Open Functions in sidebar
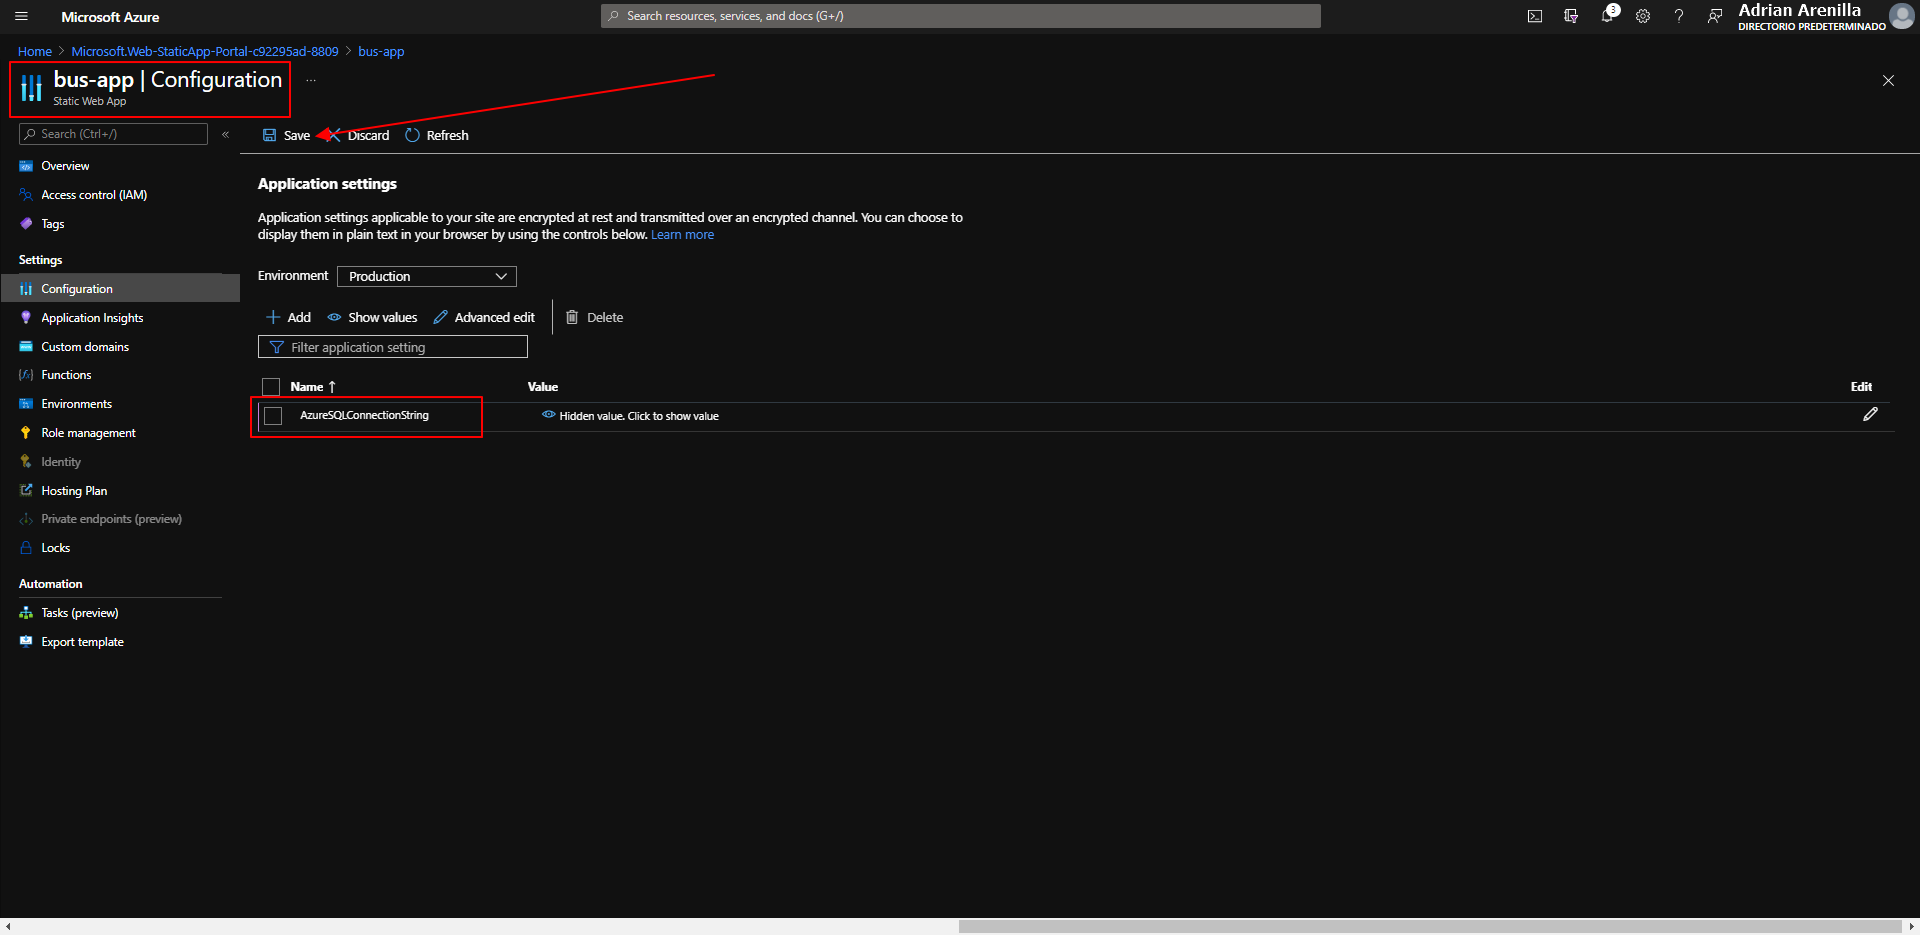Screen dimensions: 1920x935 pos(66,375)
